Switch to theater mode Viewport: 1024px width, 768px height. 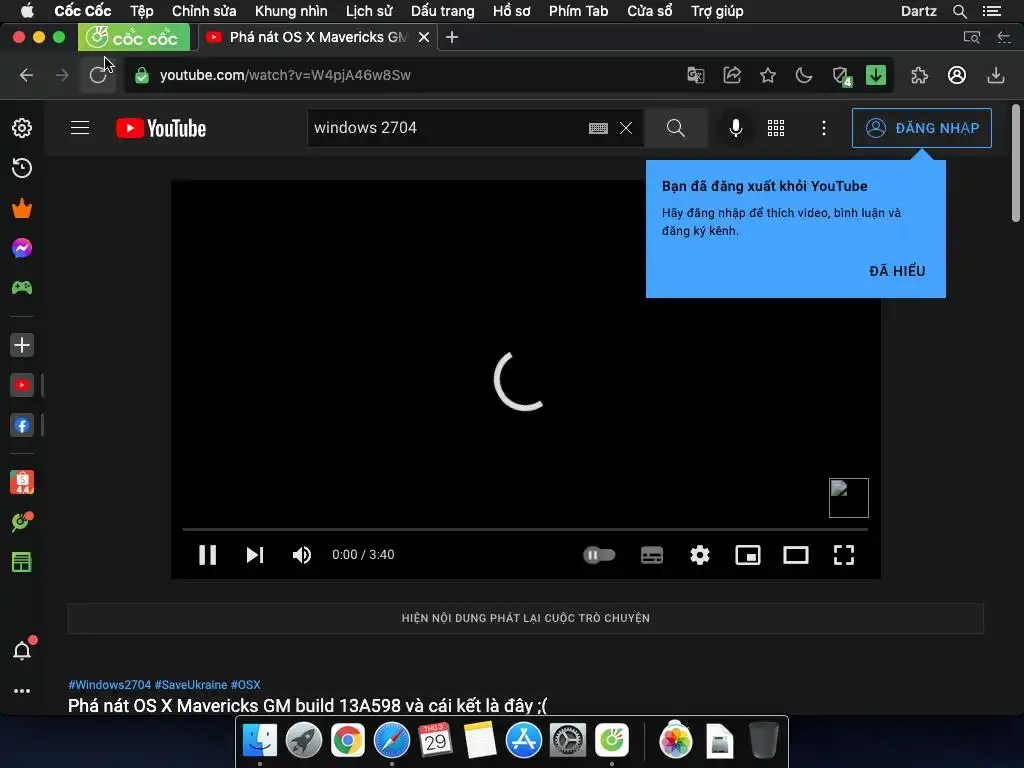tap(796, 555)
